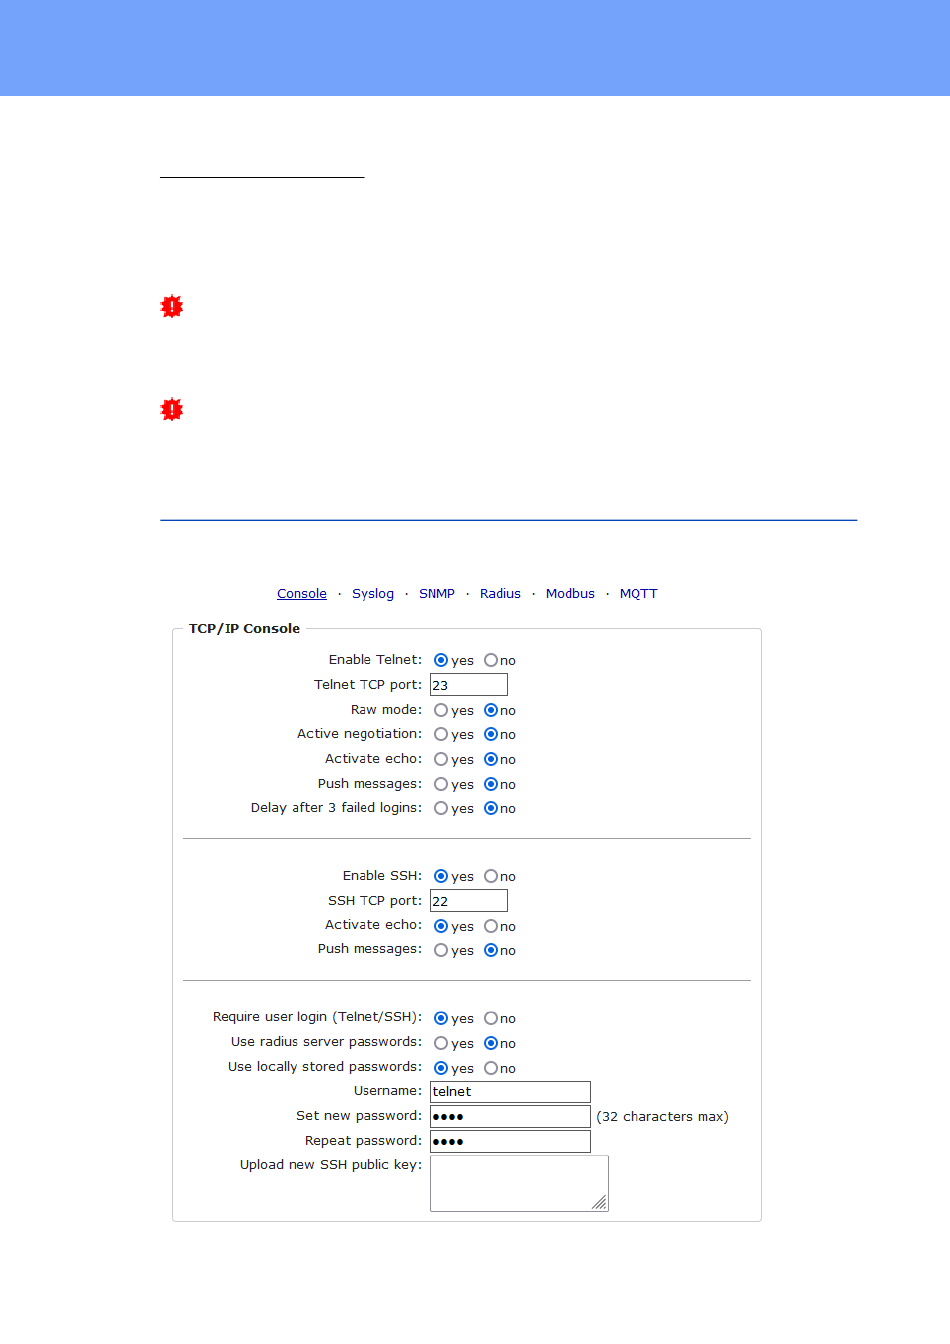Focus the Username text field

point(510,1092)
